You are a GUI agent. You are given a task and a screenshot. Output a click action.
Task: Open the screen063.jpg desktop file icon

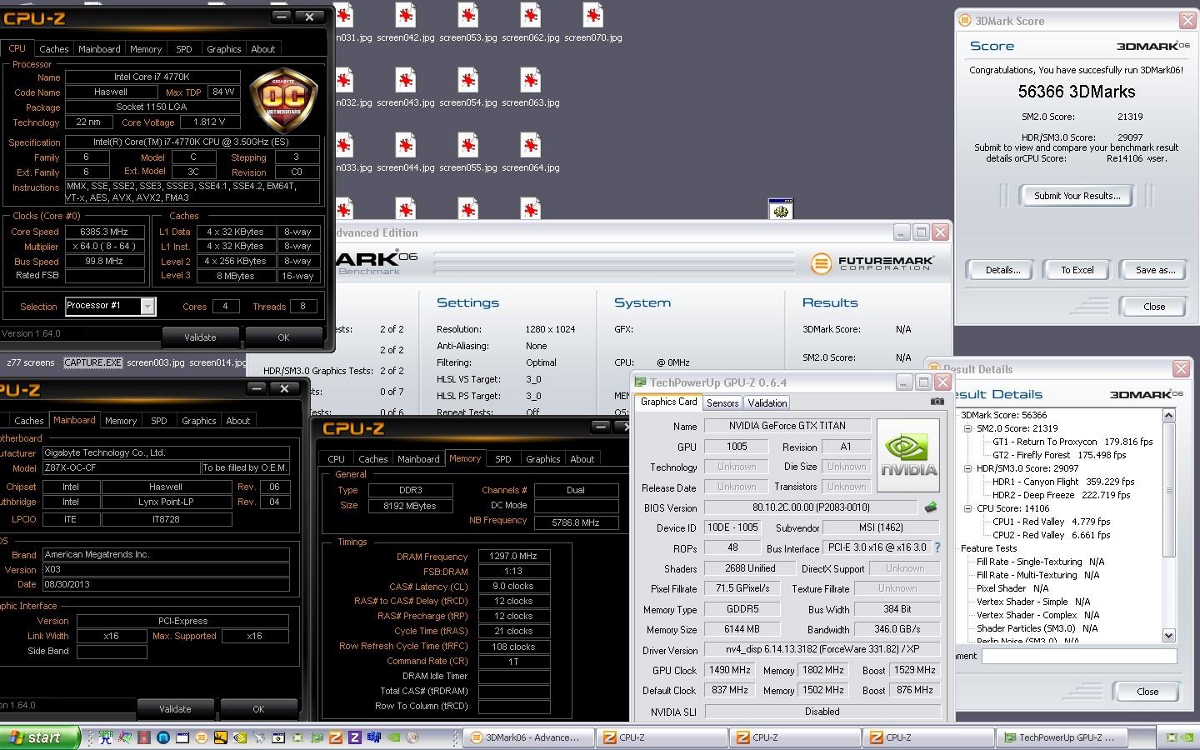point(530,80)
